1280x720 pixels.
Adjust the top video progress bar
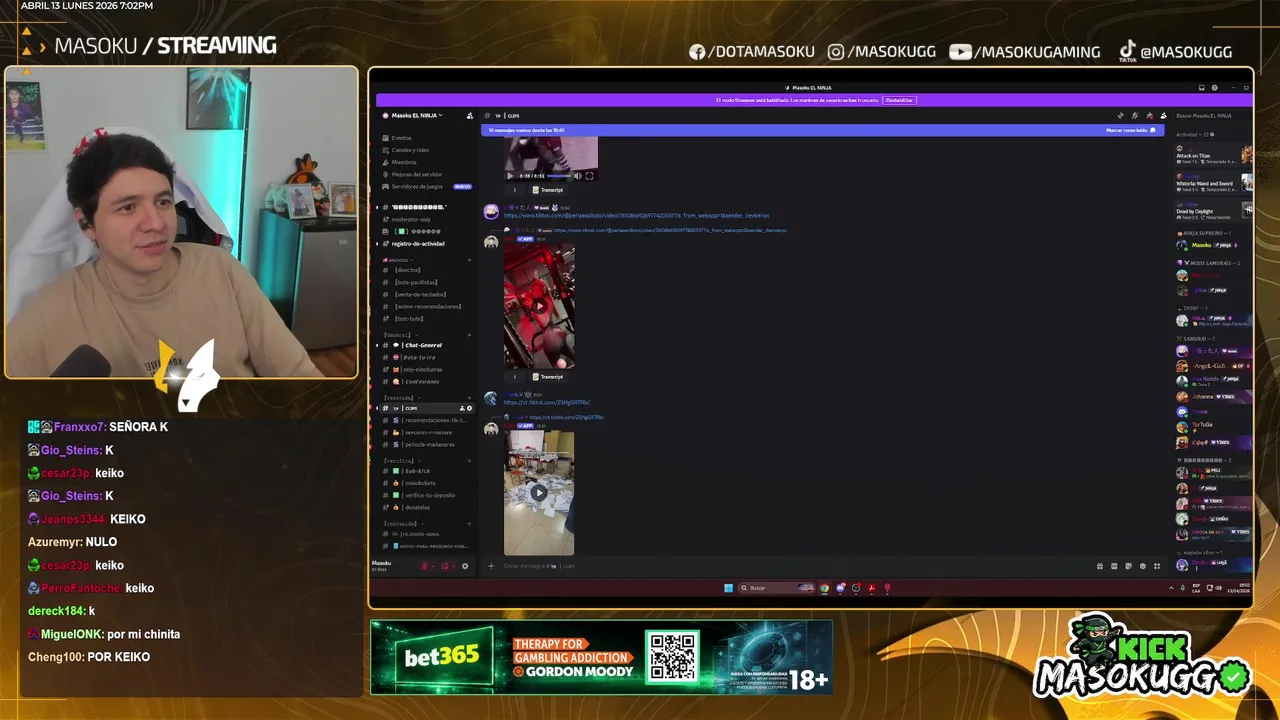558,175
